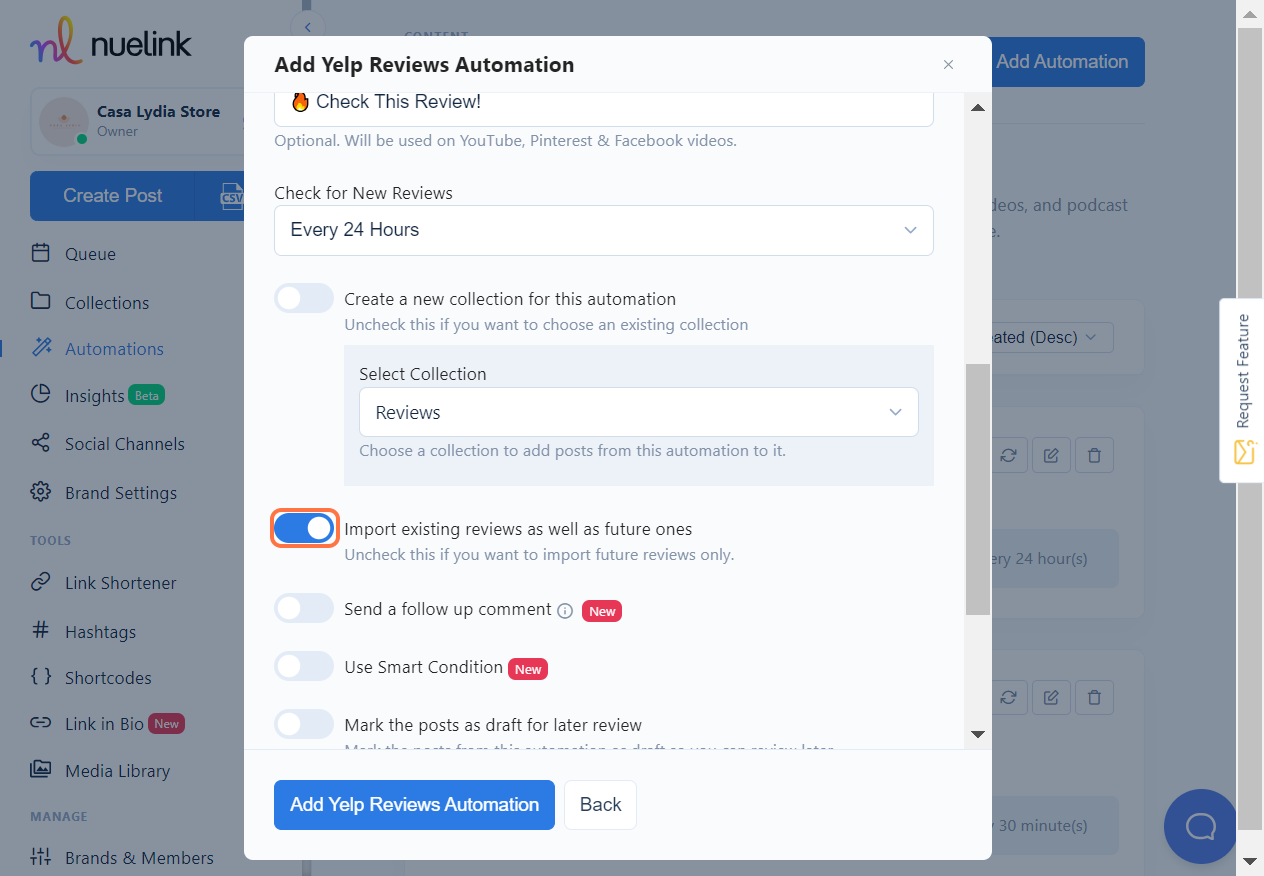Select Automations in the sidebar
The height and width of the screenshot is (876, 1264).
[x=114, y=349]
